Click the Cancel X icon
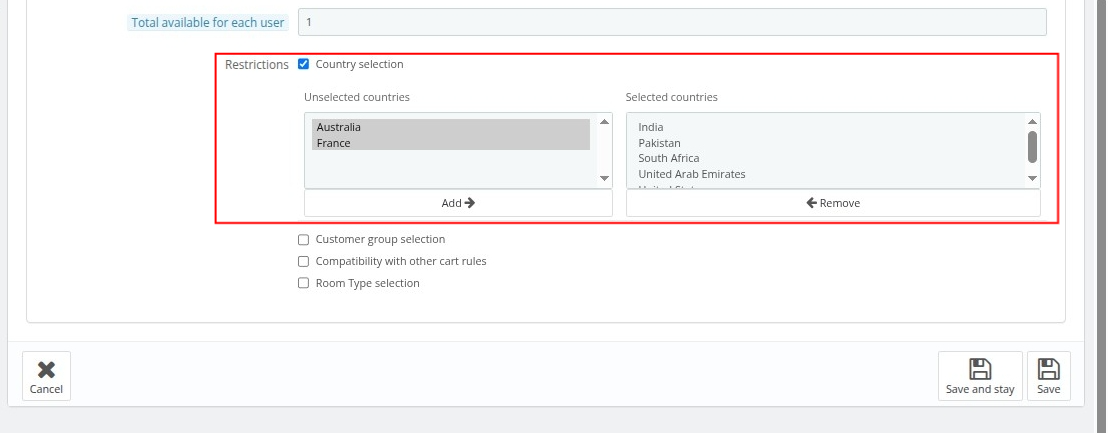 point(46,369)
